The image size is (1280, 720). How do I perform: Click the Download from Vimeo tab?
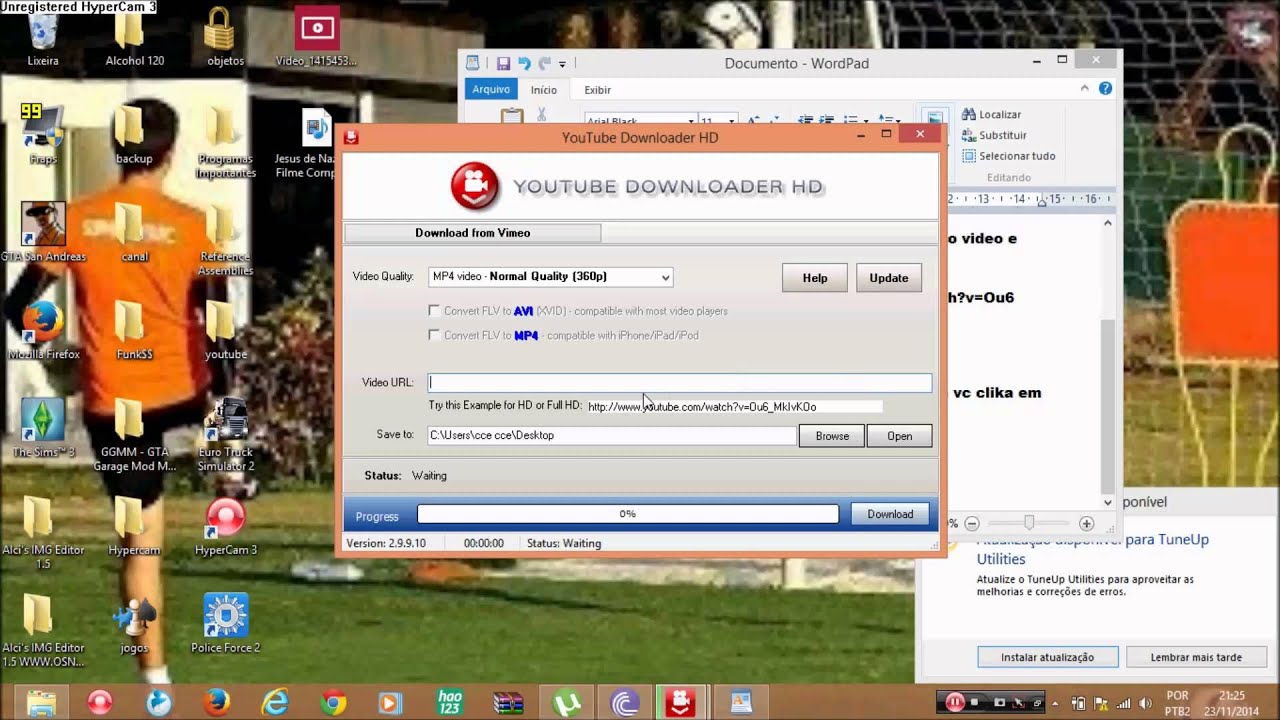coord(473,233)
